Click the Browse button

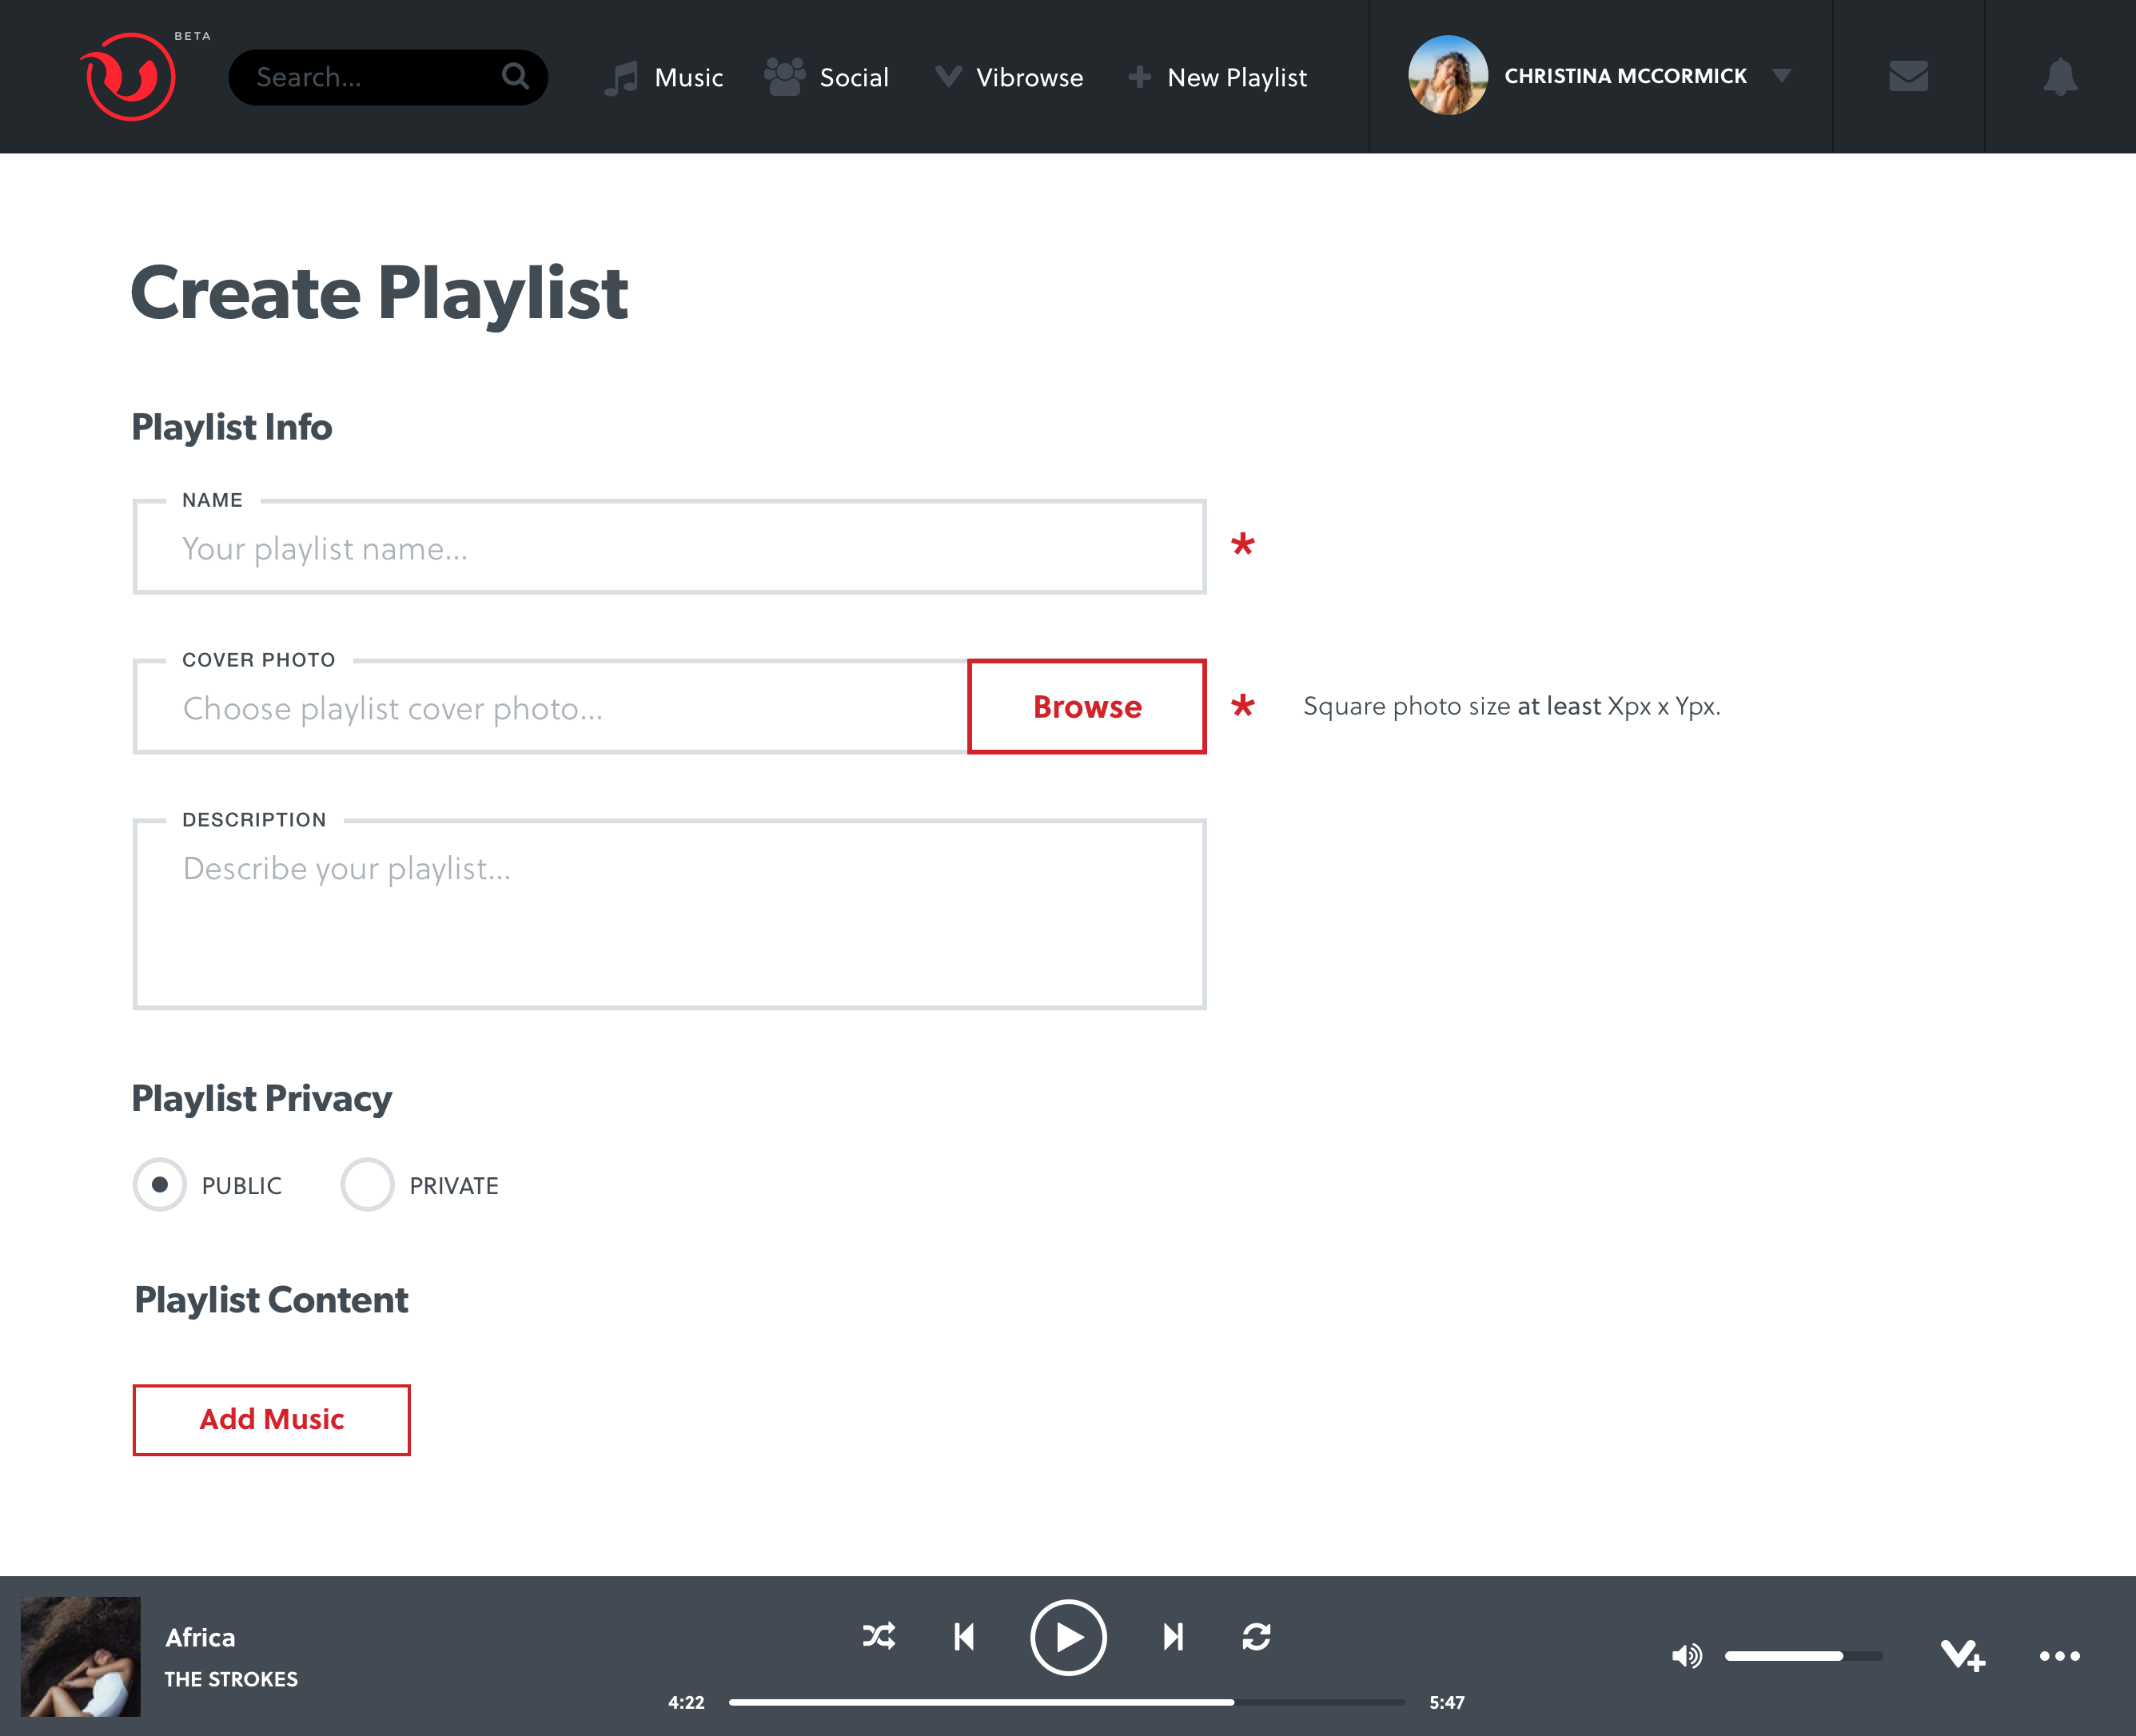[1087, 706]
